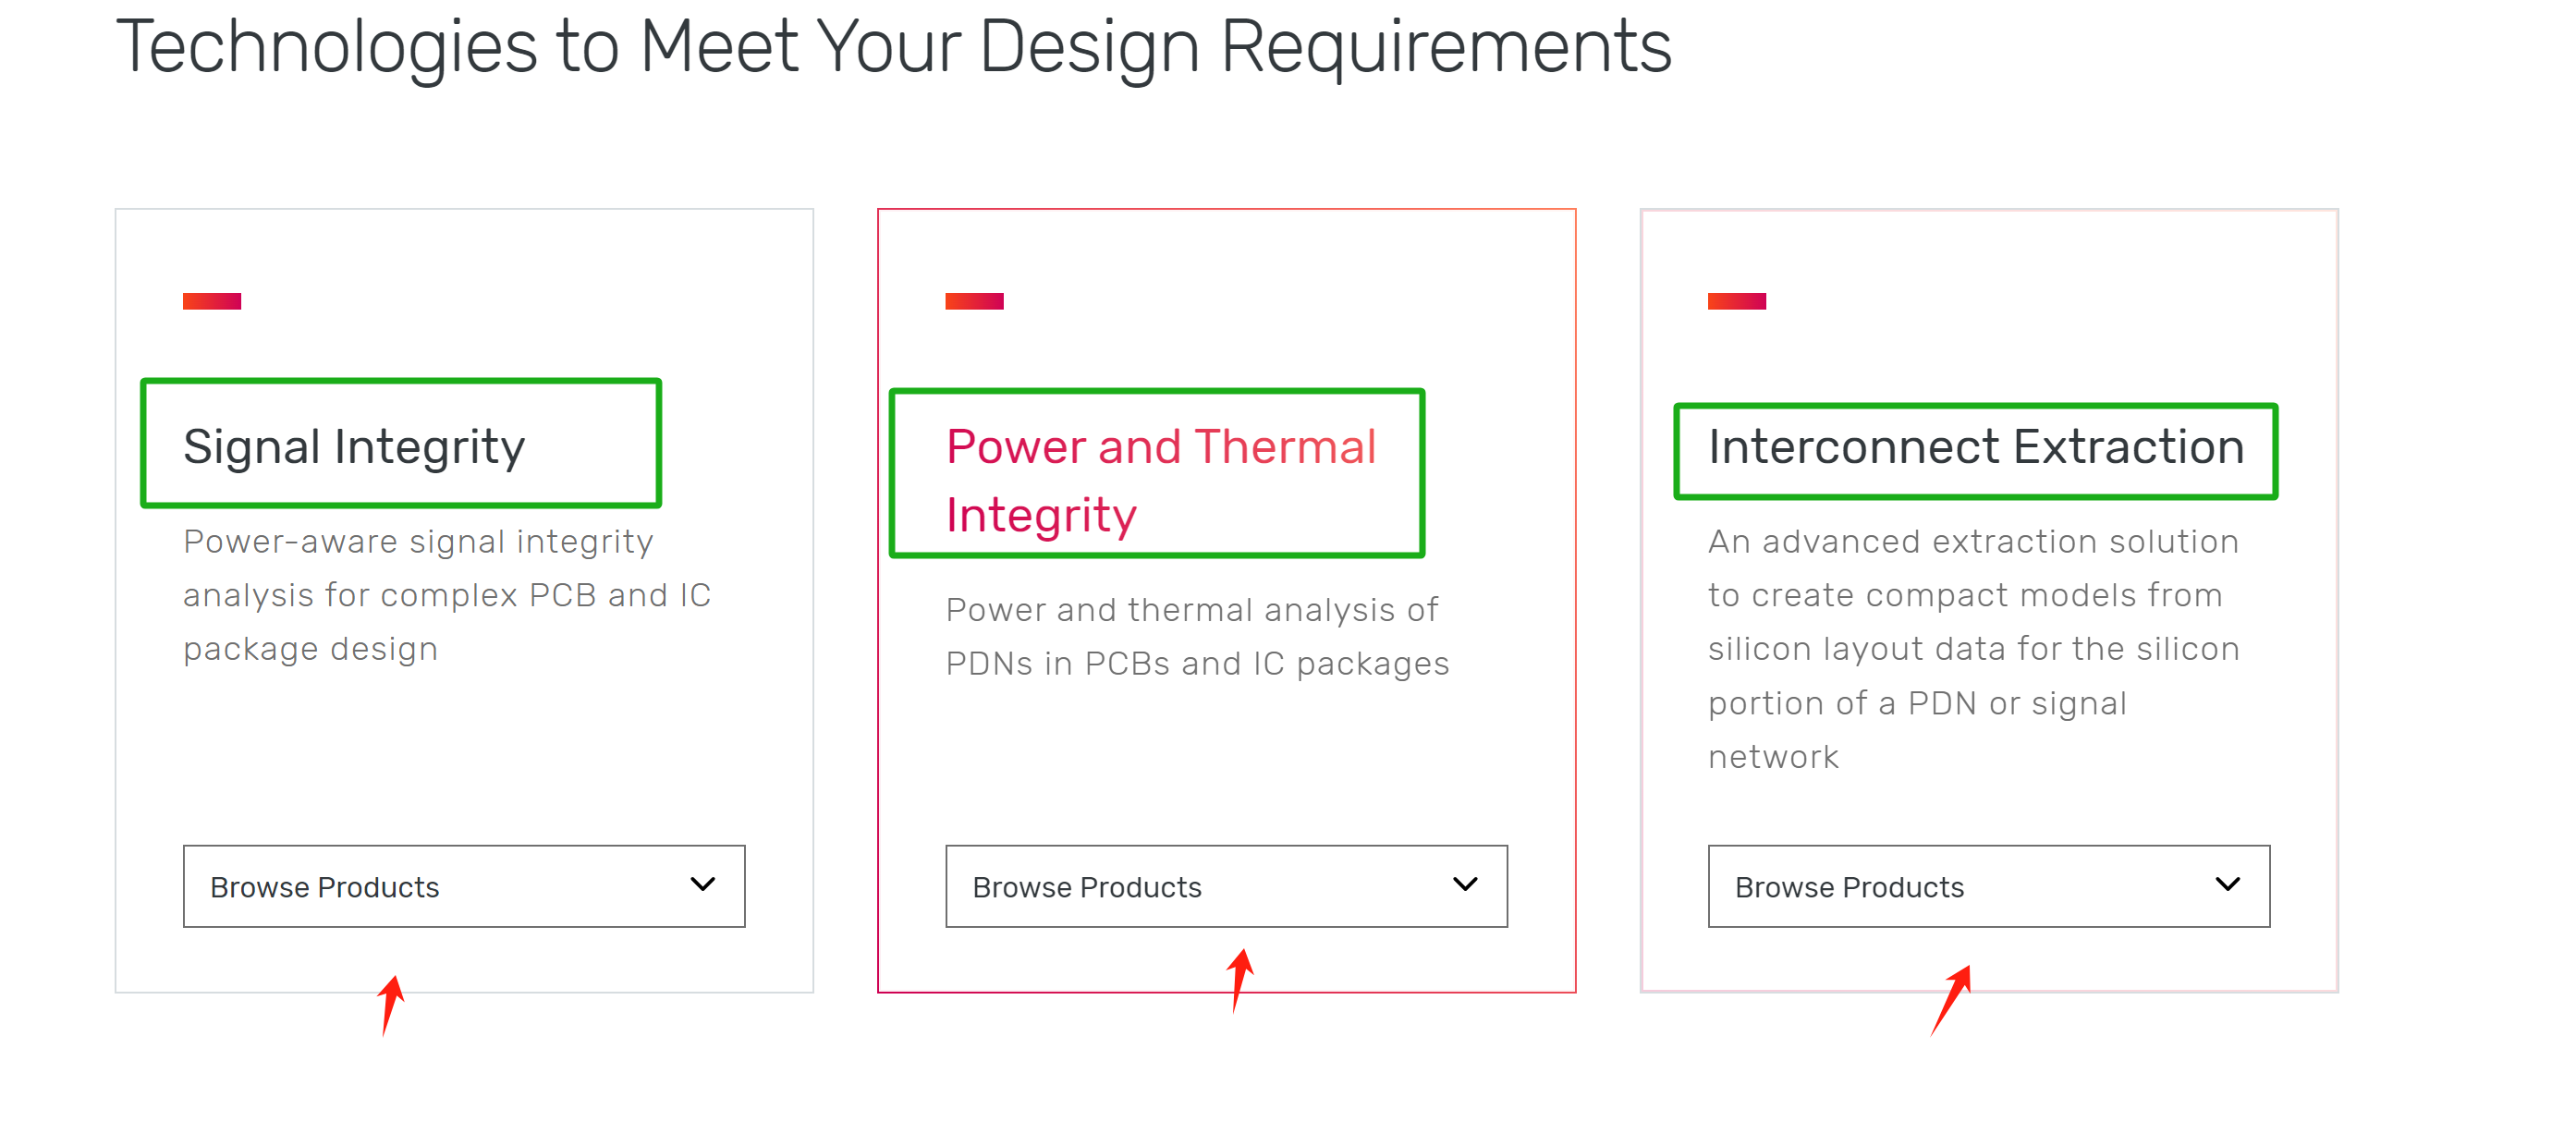The image size is (2576, 1134).
Task: Open the Interconnect Extraction title link
Action: pos(1976,447)
